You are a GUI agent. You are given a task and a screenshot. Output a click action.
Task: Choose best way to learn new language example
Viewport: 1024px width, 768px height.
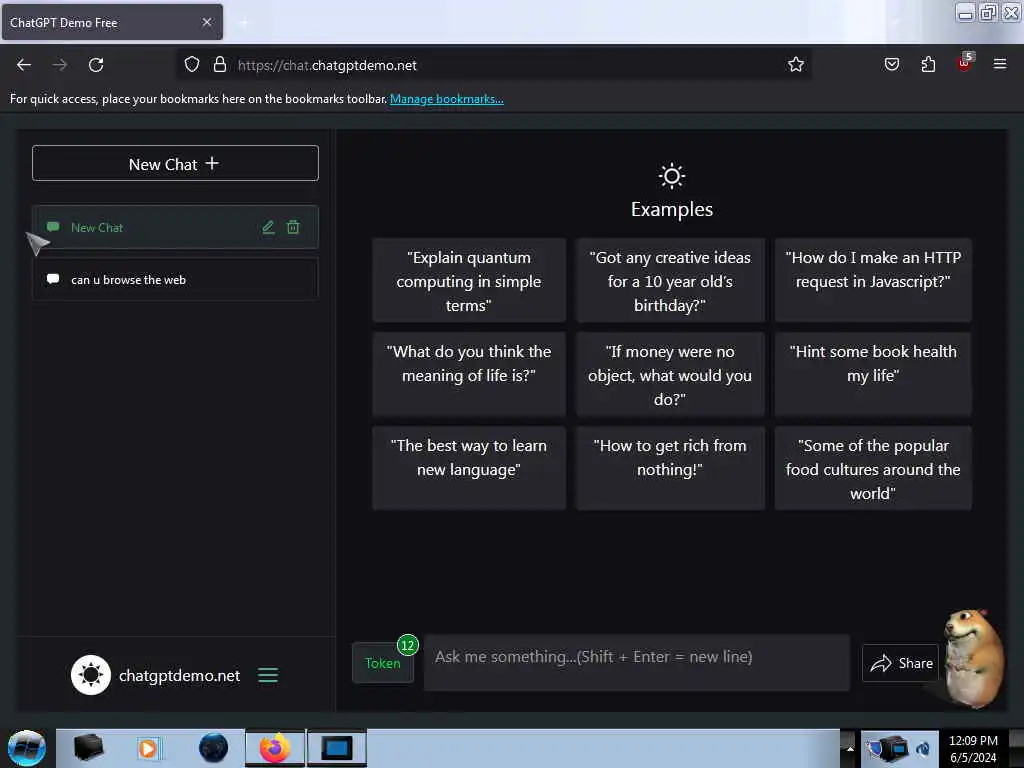469,468
